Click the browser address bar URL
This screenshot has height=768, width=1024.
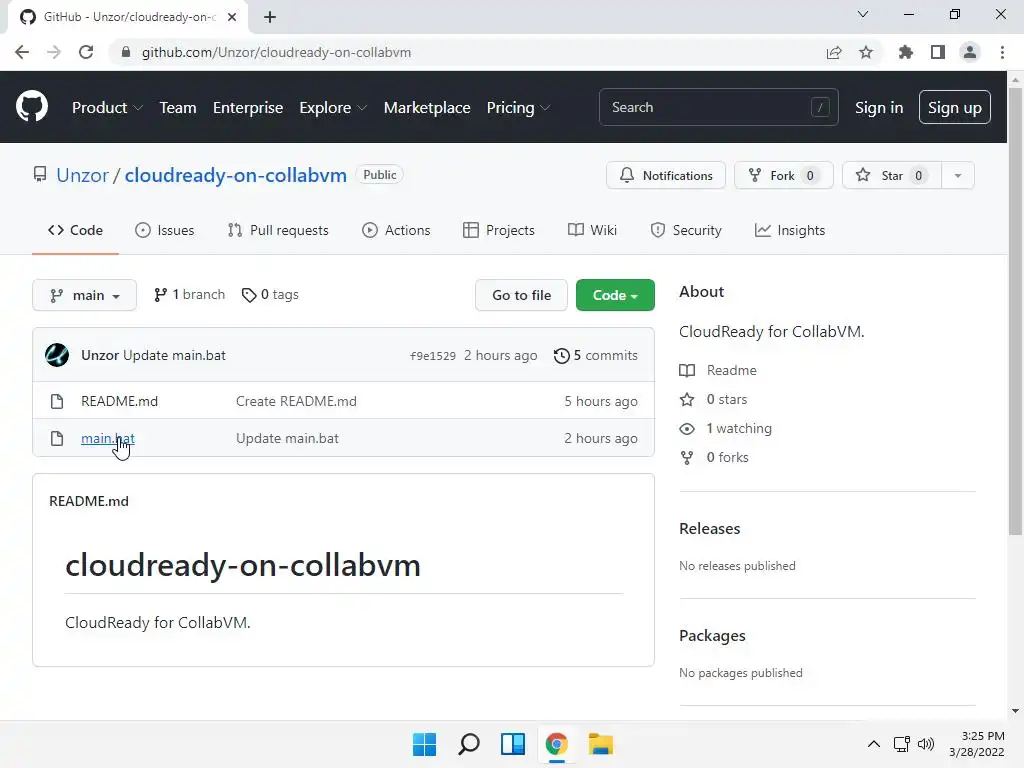click(276, 52)
